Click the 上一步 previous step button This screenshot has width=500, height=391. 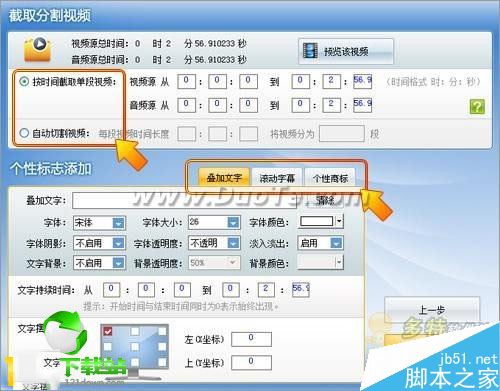tap(432, 310)
